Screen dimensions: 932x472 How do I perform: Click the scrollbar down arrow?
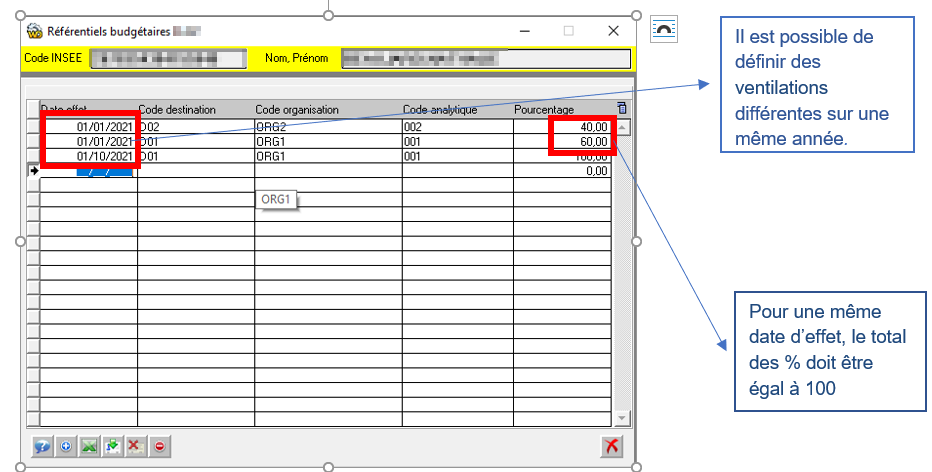pyautogui.click(x=622, y=418)
